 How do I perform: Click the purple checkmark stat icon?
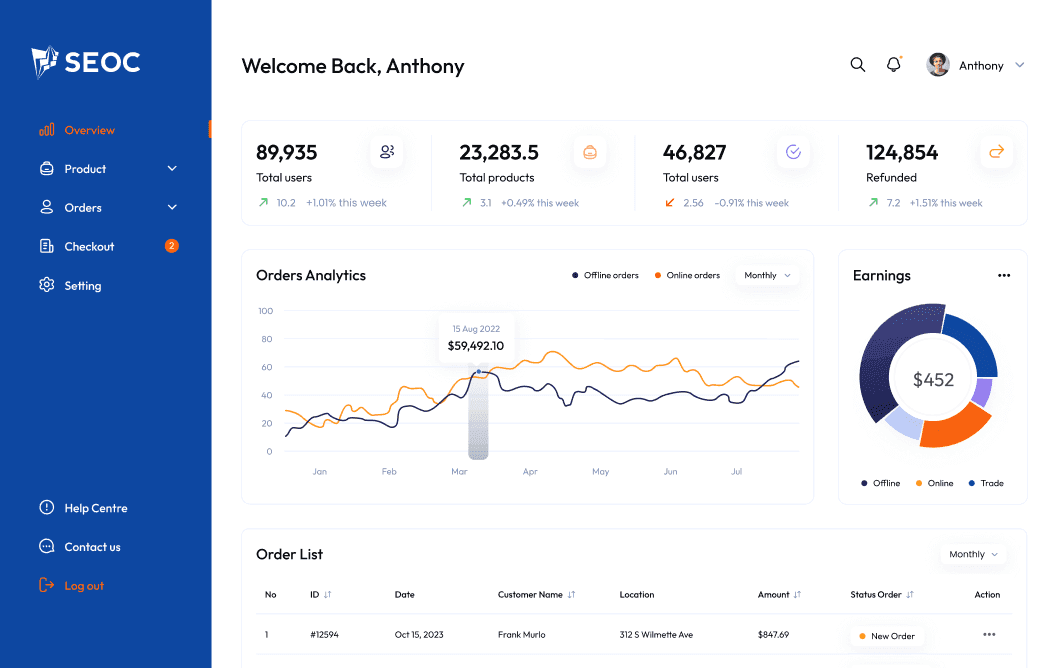pyautogui.click(x=793, y=152)
